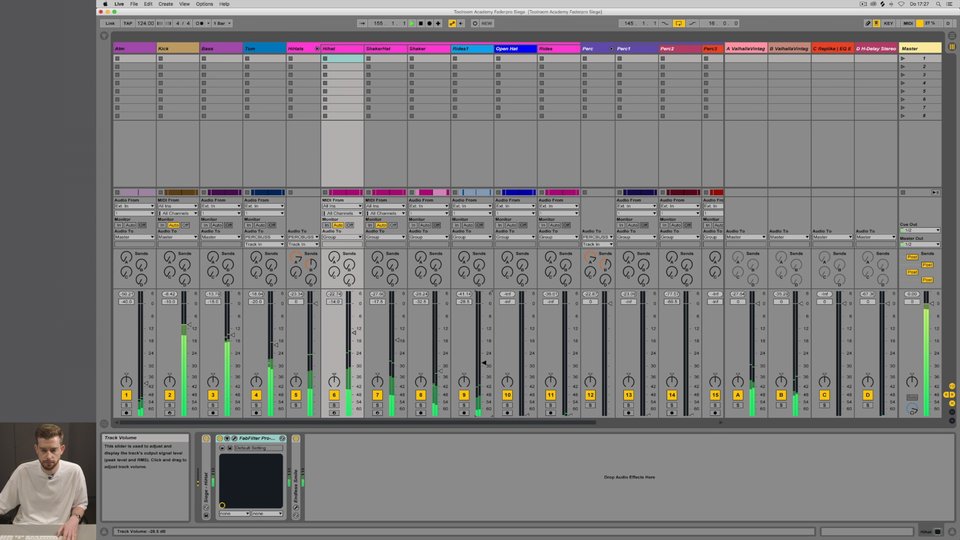Select the Kick track header
960x540 pixels.
coord(178,48)
